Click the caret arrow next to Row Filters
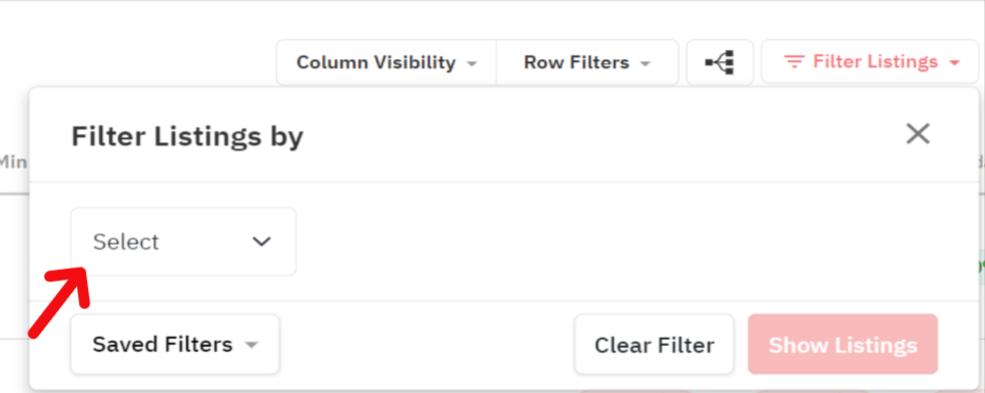The width and height of the screenshot is (985, 393). pyautogui.click(x=645, y=63)
